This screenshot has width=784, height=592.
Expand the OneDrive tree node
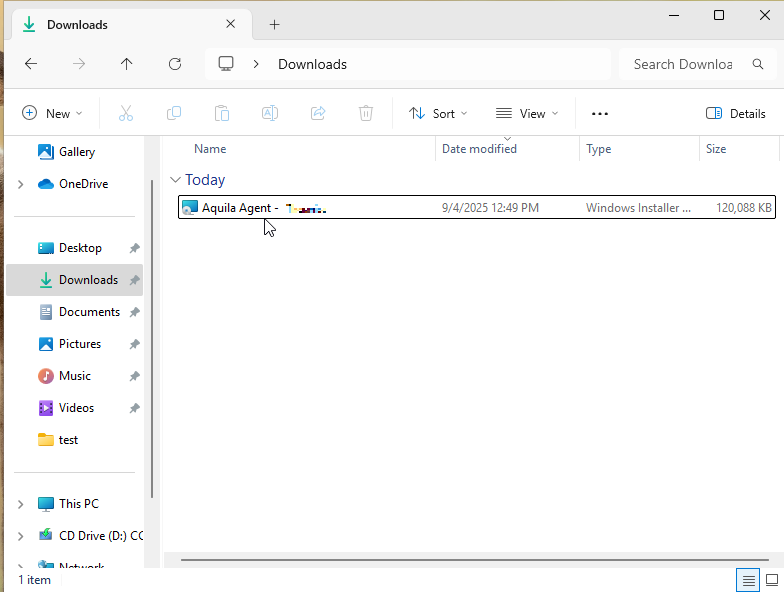(20, 184)
